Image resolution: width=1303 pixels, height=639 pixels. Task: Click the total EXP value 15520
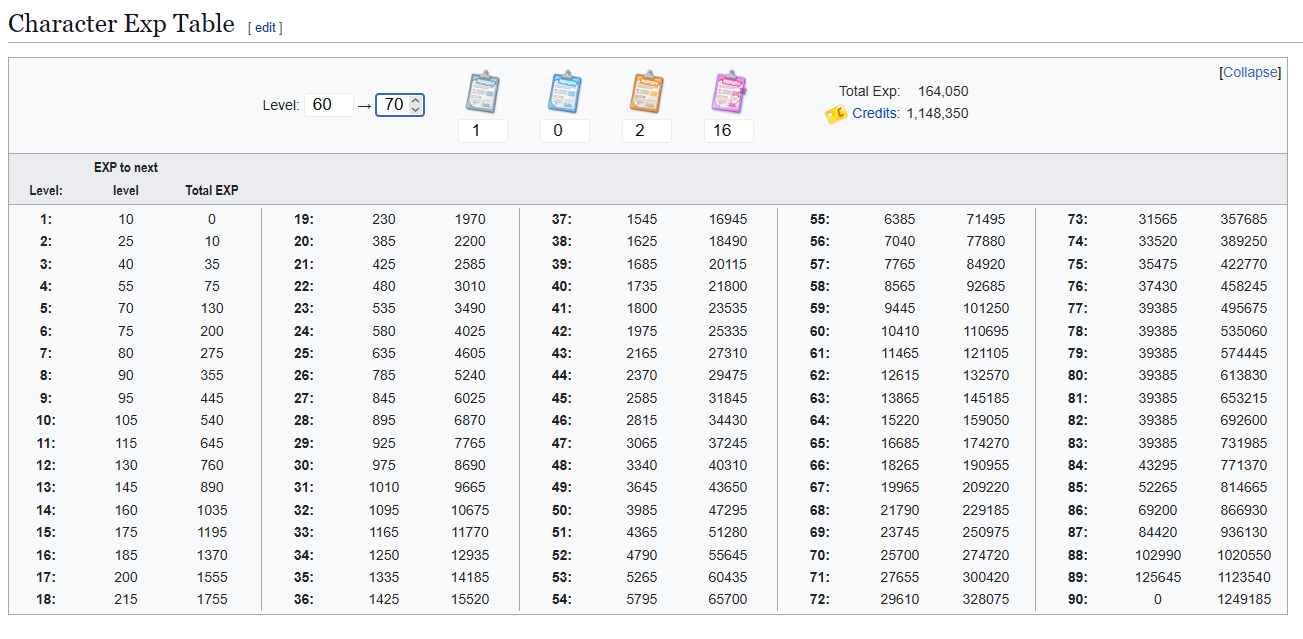click(x=470, y=600)
